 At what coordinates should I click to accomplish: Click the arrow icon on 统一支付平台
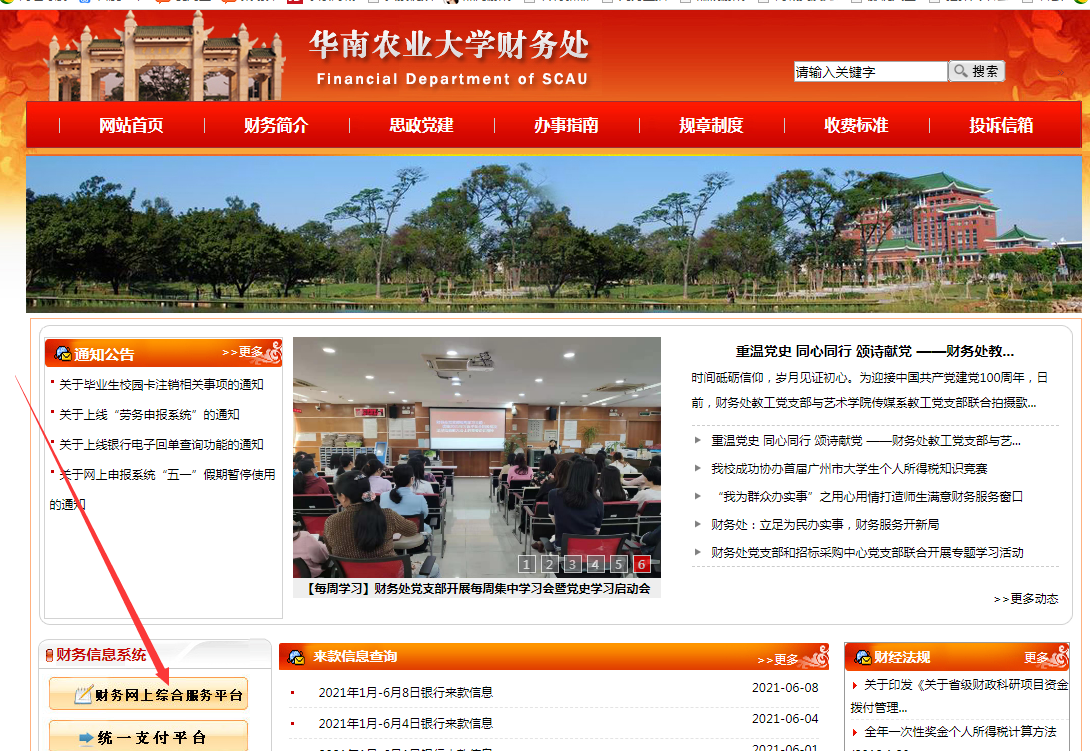[86, 738]
